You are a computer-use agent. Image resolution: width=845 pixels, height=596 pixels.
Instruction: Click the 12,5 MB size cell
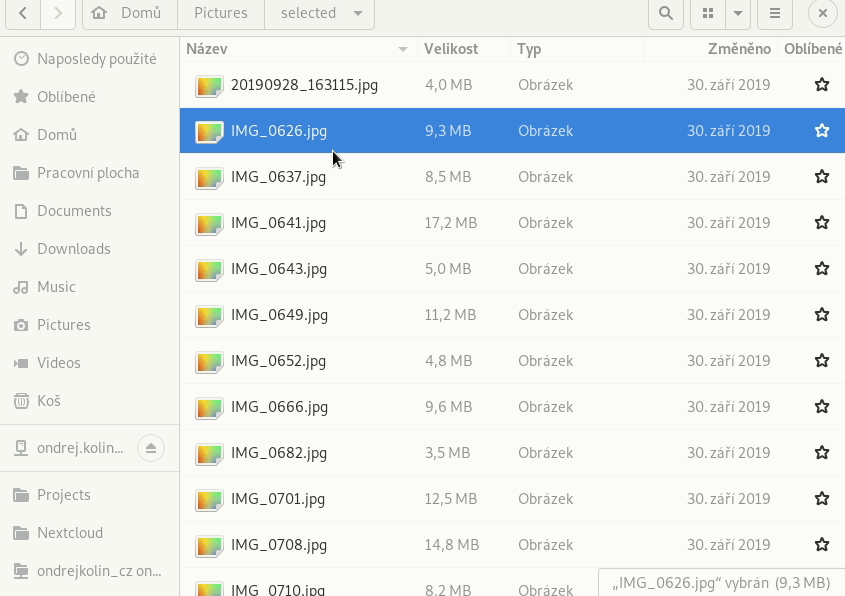(451, 498)
